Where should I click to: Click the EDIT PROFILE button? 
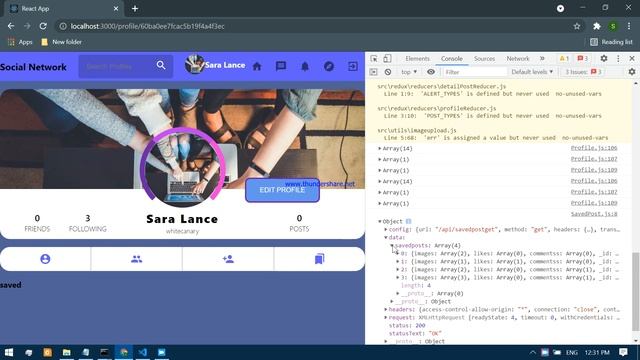pos(282,190)
